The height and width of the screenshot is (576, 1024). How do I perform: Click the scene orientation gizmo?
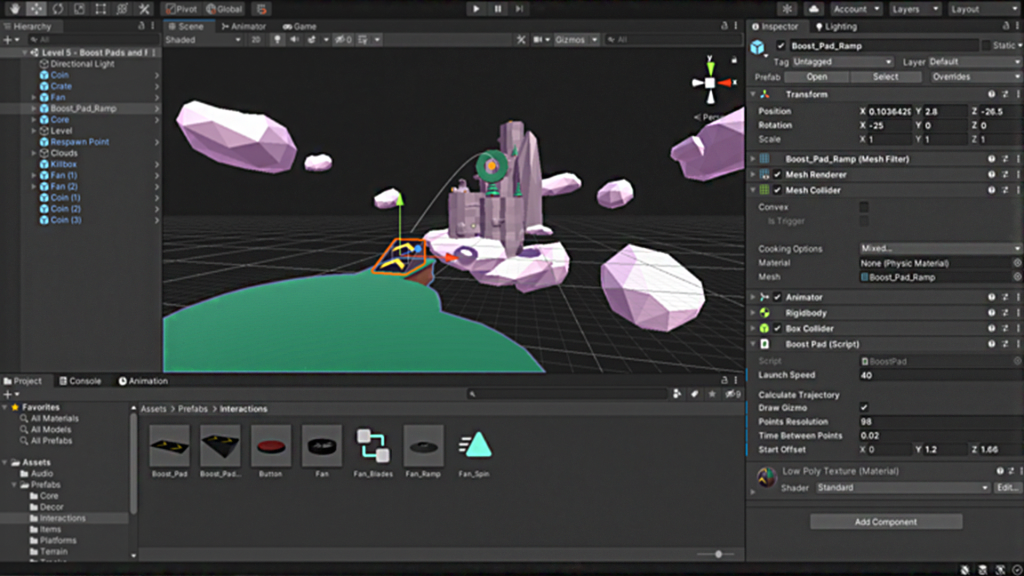tap(709, 84)
